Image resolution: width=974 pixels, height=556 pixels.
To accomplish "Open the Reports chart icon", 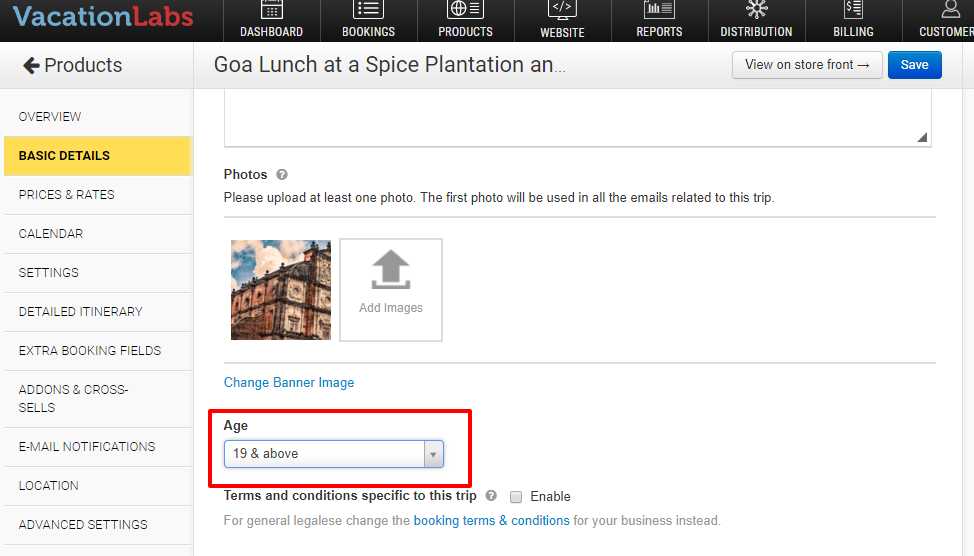I will (659, 10).
